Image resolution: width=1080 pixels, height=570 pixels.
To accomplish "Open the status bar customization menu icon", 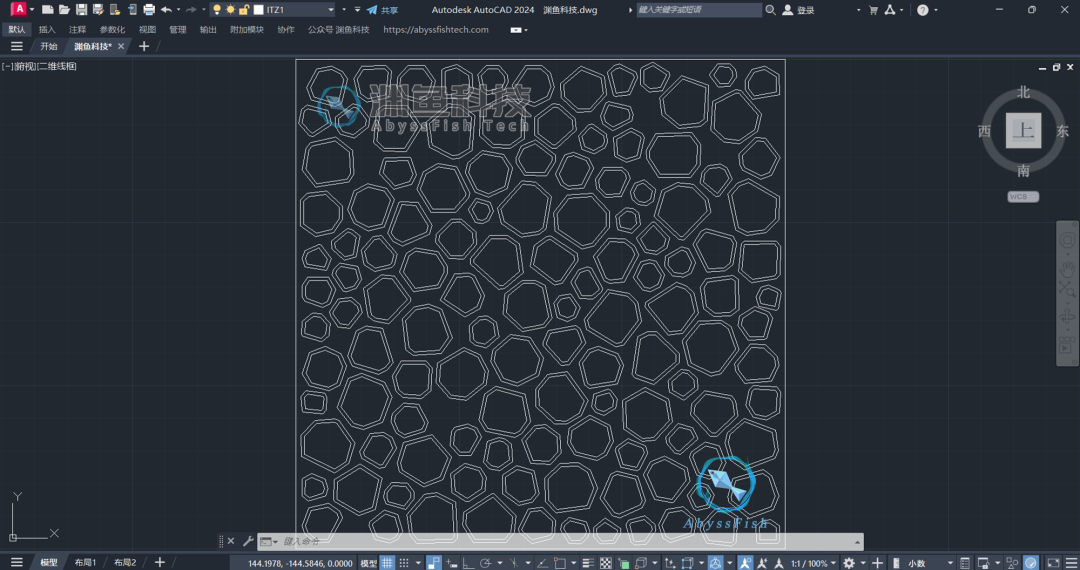I will [x=1070, y=562].
